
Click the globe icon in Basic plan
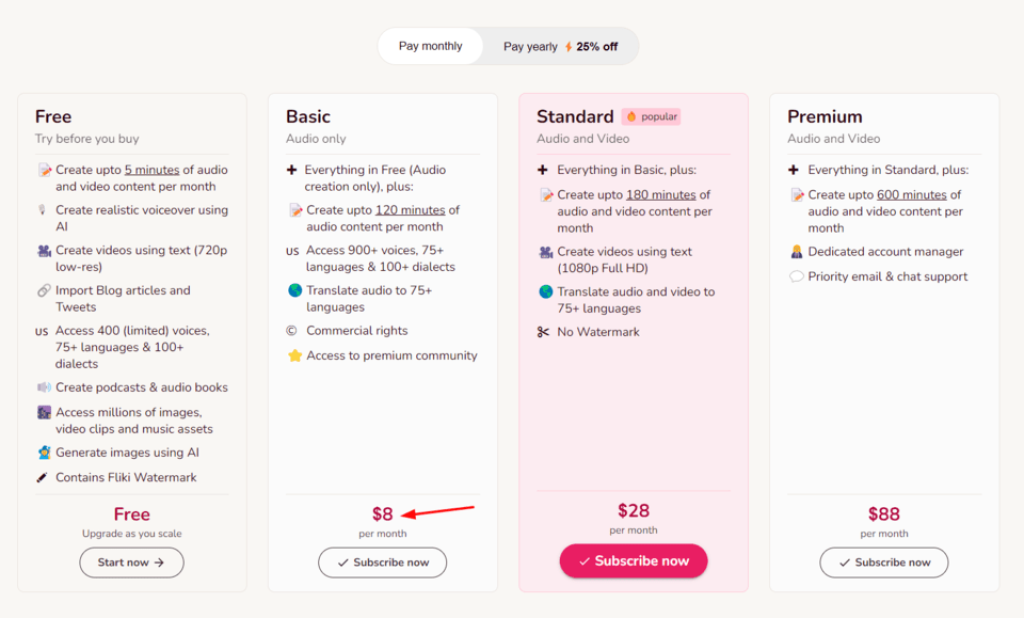tap(295, 290)
